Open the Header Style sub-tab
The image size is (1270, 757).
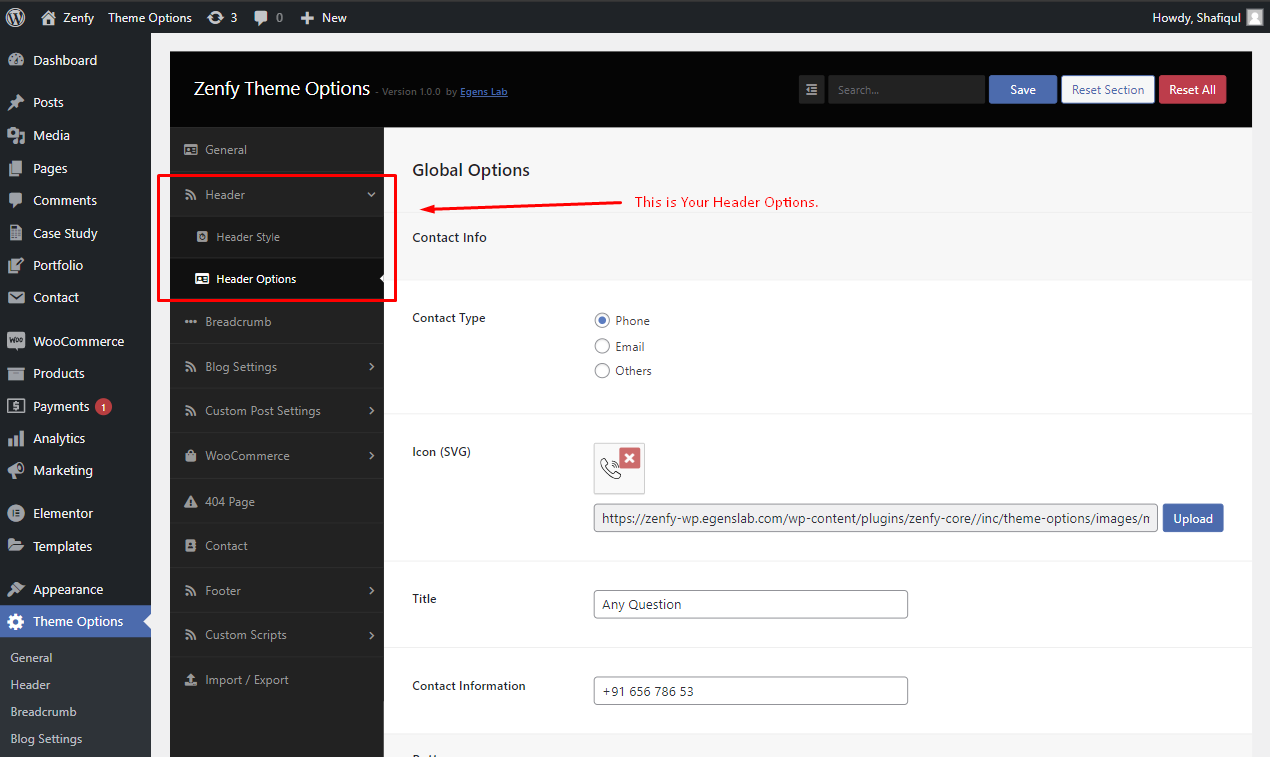point(277,237)
